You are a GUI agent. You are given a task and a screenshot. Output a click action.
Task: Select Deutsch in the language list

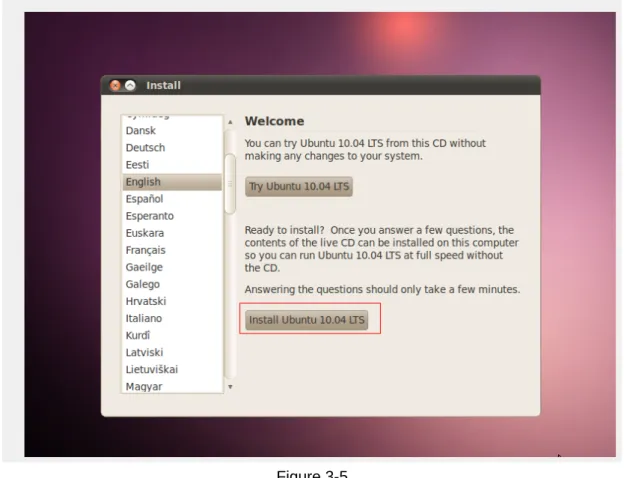click(172, 148)
